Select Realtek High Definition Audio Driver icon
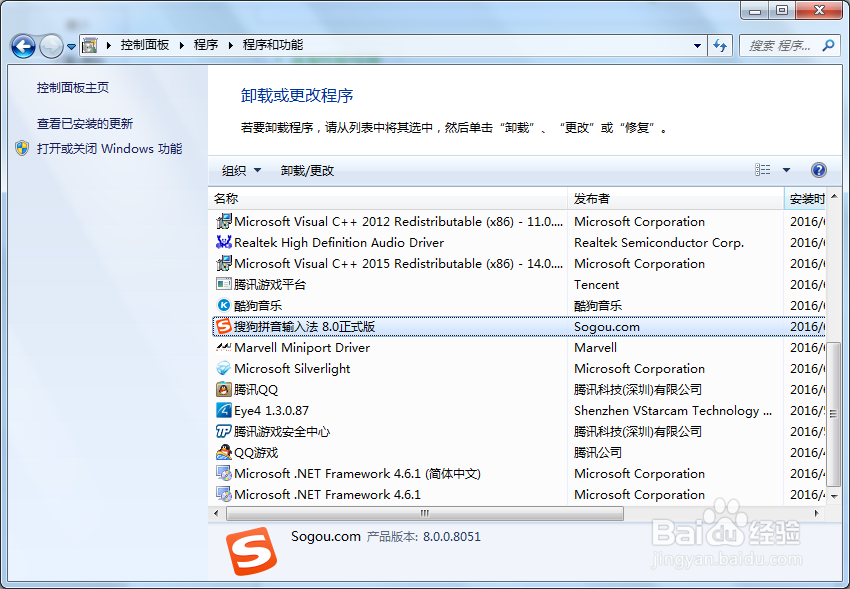Screen dimensions: 850x589 tap(223, 242)
